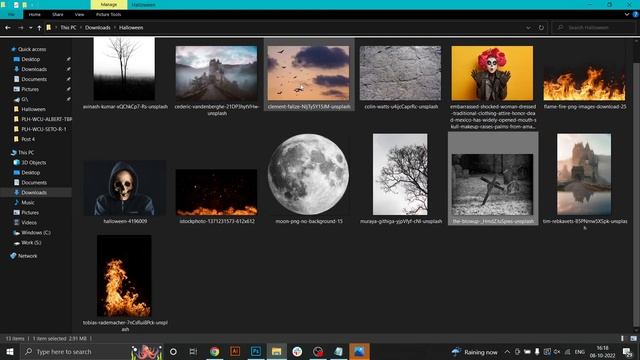
Task: Open the File menu
Action: point(11,14)
